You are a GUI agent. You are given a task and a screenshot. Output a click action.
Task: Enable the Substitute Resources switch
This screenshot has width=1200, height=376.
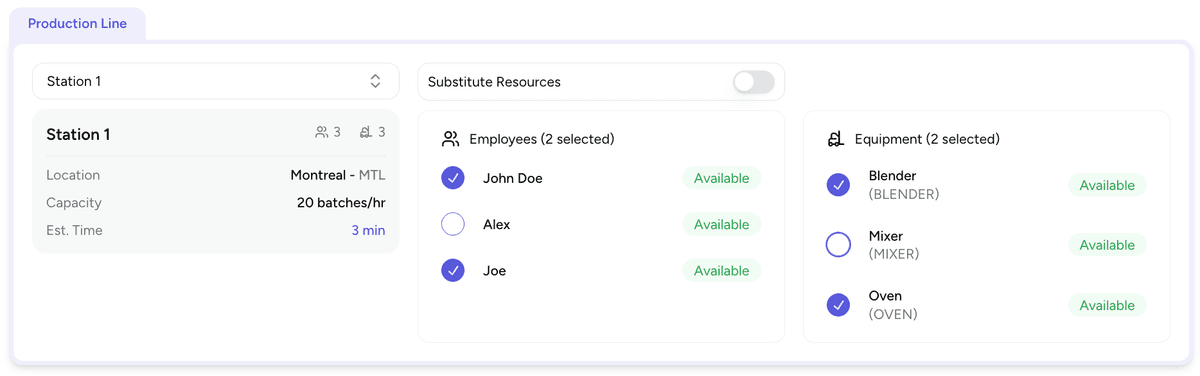[x=753, y=82]
